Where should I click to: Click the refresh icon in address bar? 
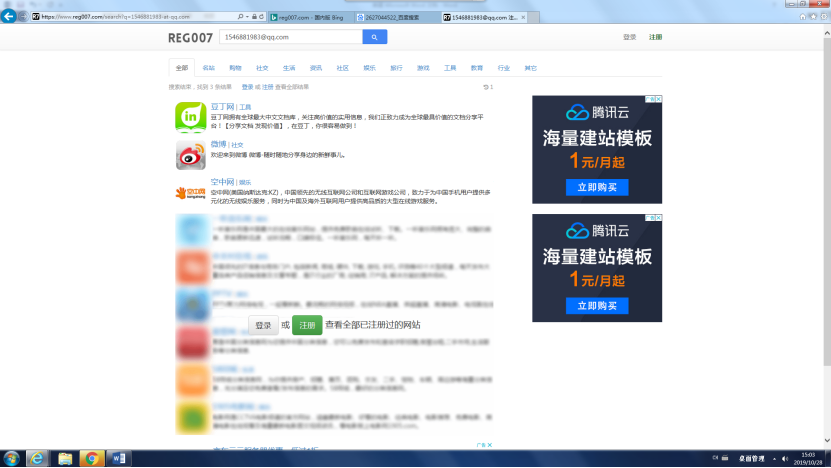[x=261, y=17]
